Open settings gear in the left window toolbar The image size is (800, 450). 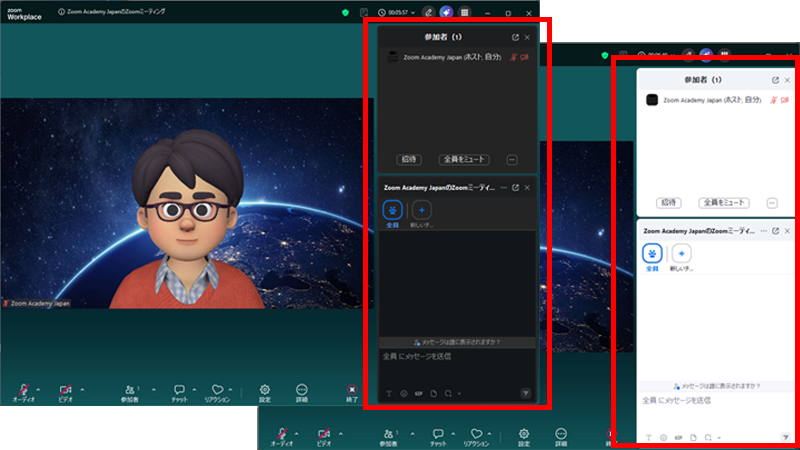tap(265, 390)
